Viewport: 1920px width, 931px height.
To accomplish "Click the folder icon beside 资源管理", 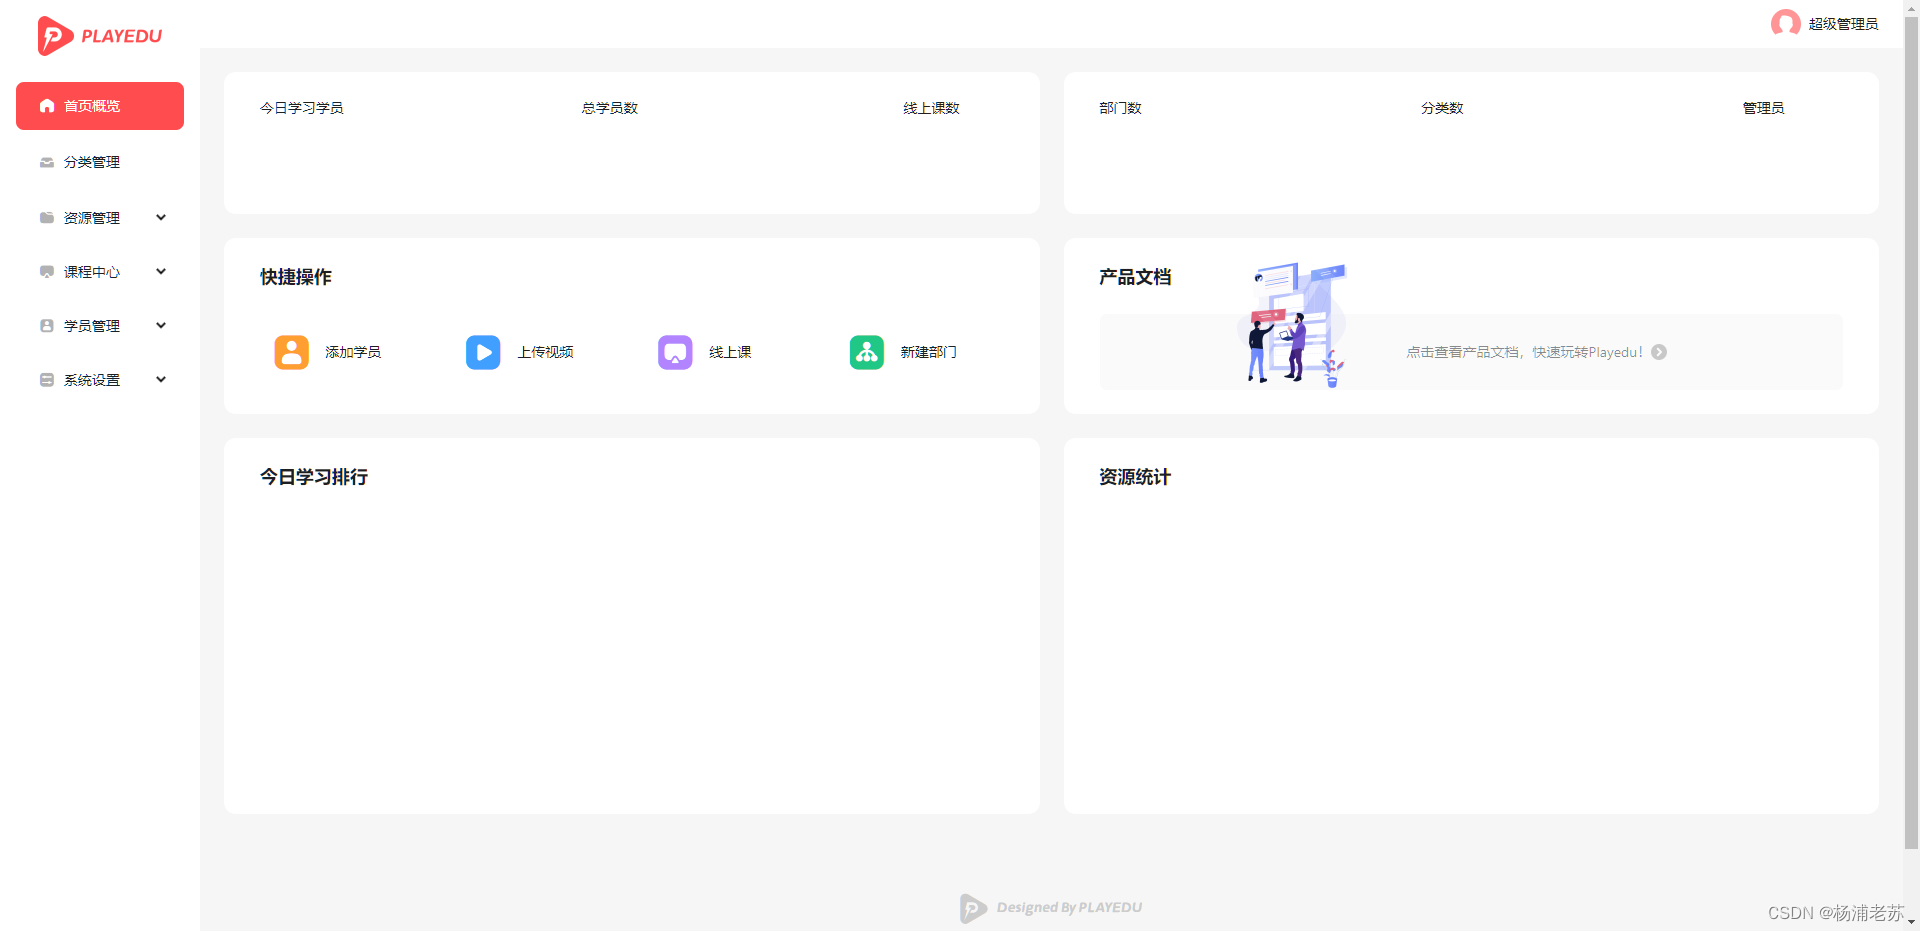I will point(47,218).
